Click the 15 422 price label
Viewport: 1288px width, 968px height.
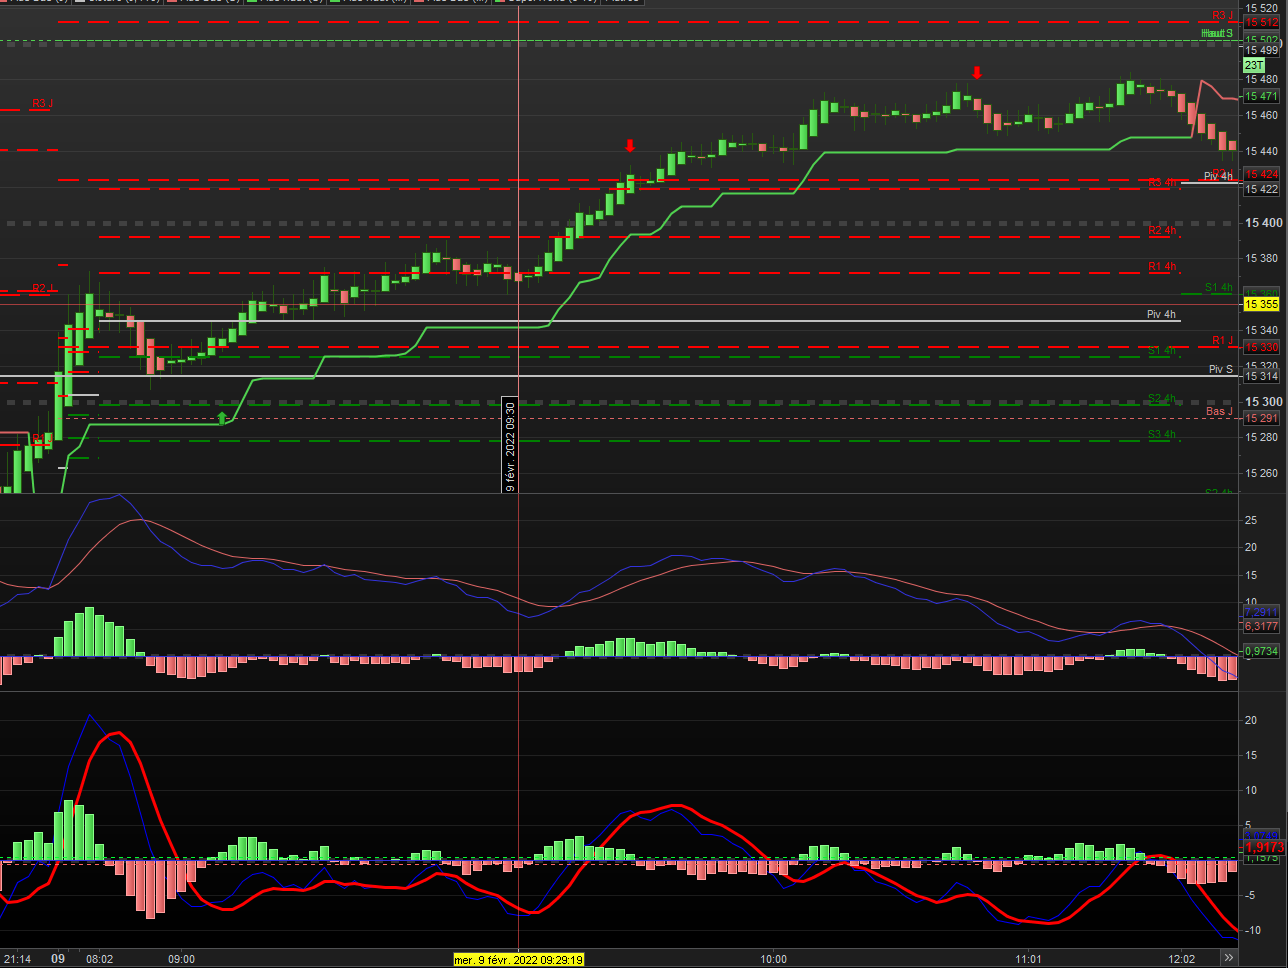click(x=1261, y=189)
